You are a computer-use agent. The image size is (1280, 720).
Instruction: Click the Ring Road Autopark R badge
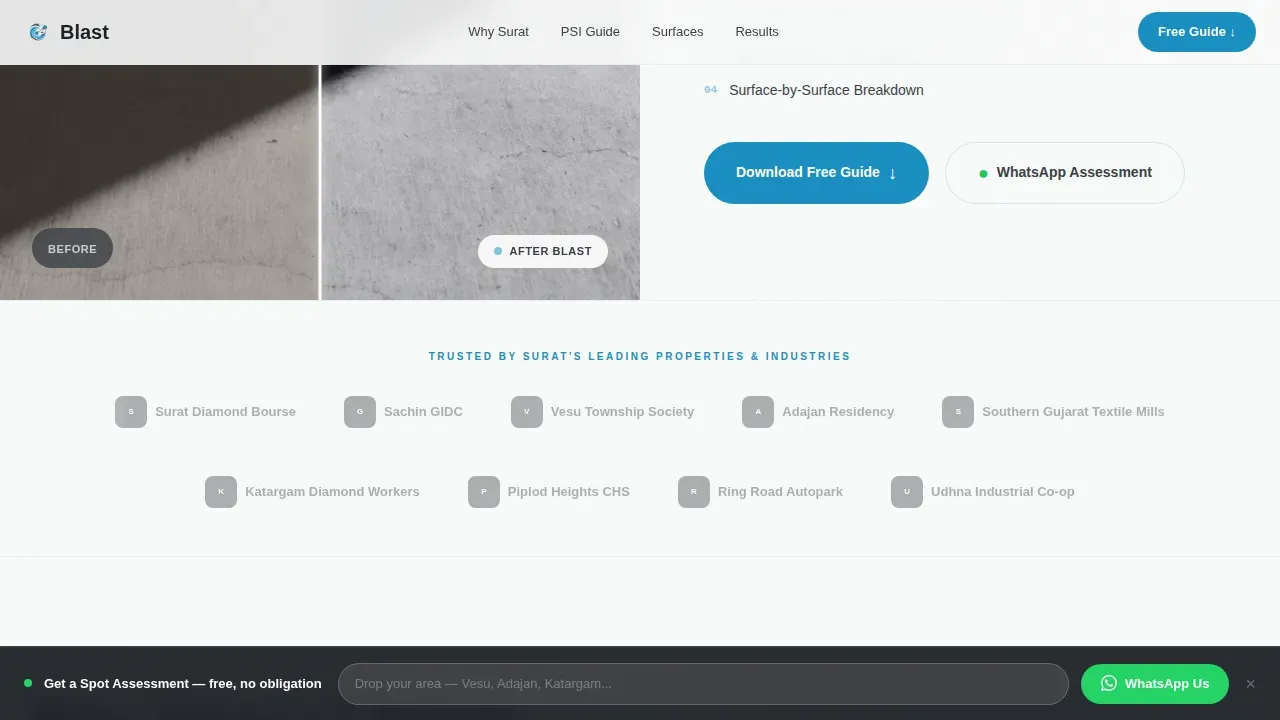pos(694,492)
